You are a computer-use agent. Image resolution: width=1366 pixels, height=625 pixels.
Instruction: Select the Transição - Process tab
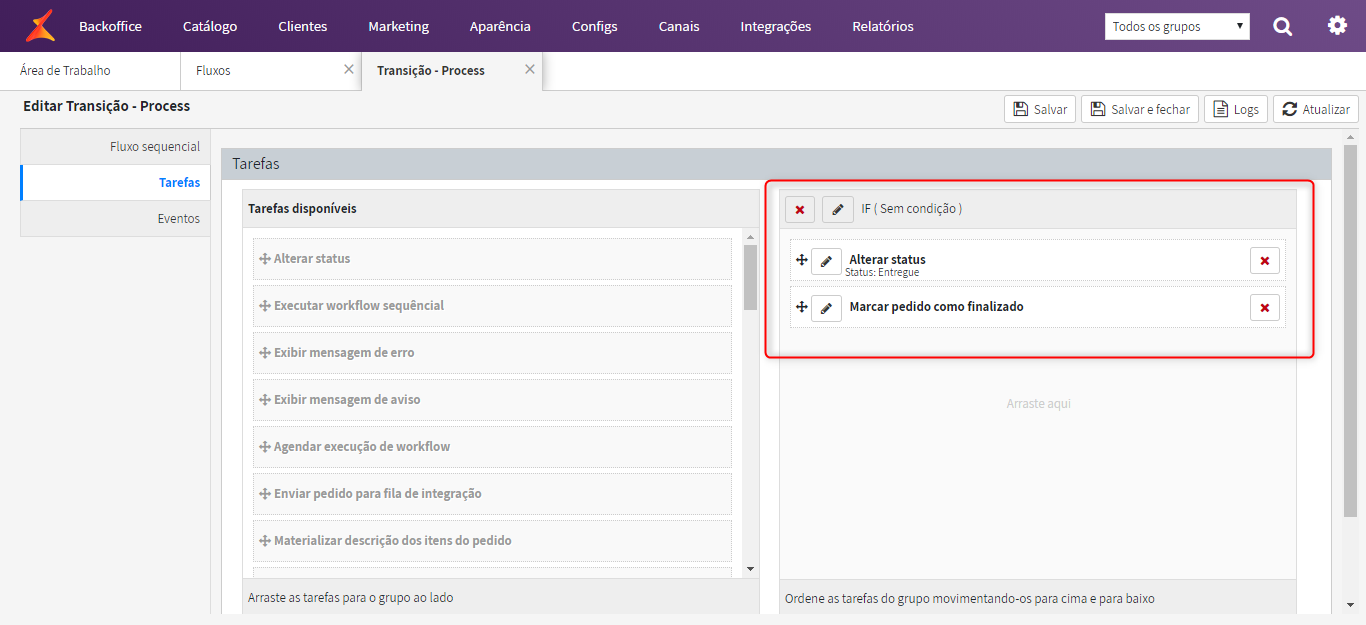(x=452, y=71)
